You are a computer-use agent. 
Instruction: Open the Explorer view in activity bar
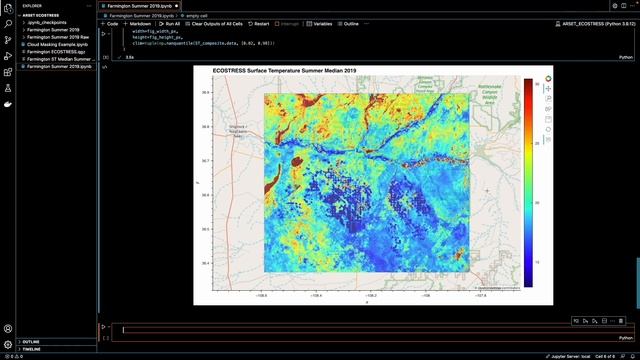[8, 8]
